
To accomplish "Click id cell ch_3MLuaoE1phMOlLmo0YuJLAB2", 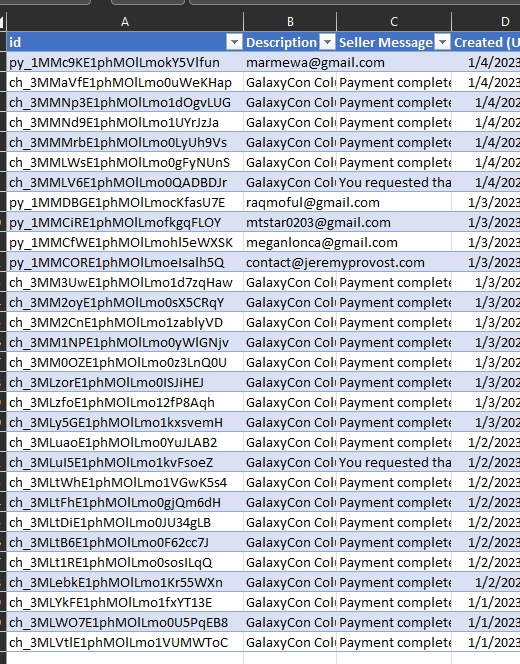I will click(x=125, y=443).
